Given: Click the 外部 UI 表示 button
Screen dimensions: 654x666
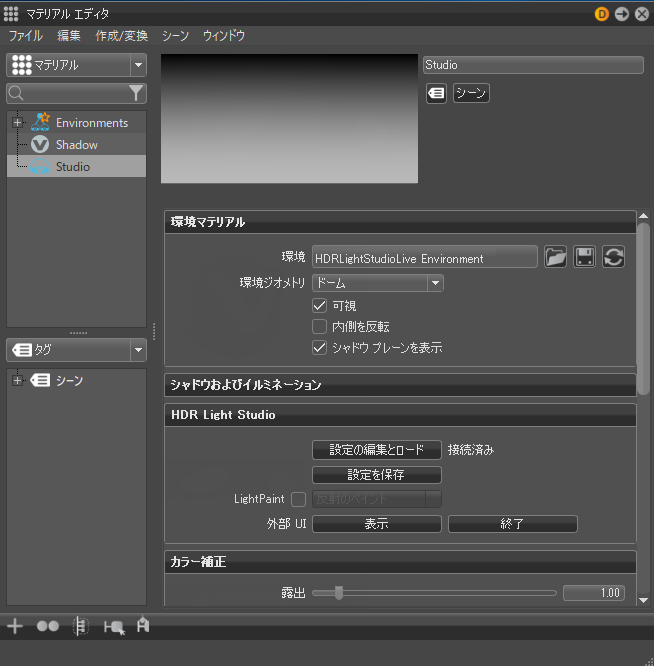Looking at the screenshot, I should [x=377, y=524].
